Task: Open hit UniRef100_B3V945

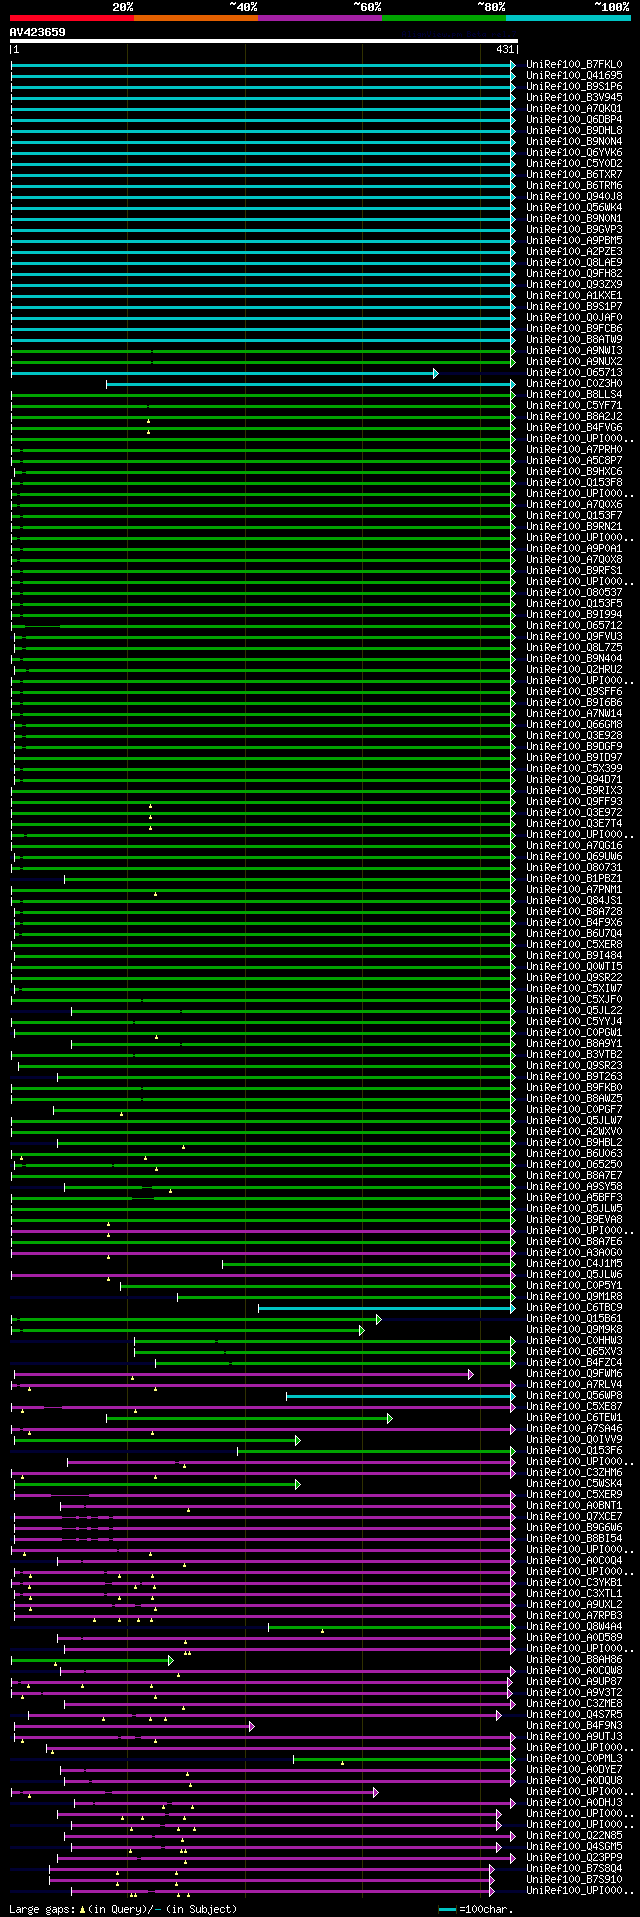Action: [x=575, y=97]
